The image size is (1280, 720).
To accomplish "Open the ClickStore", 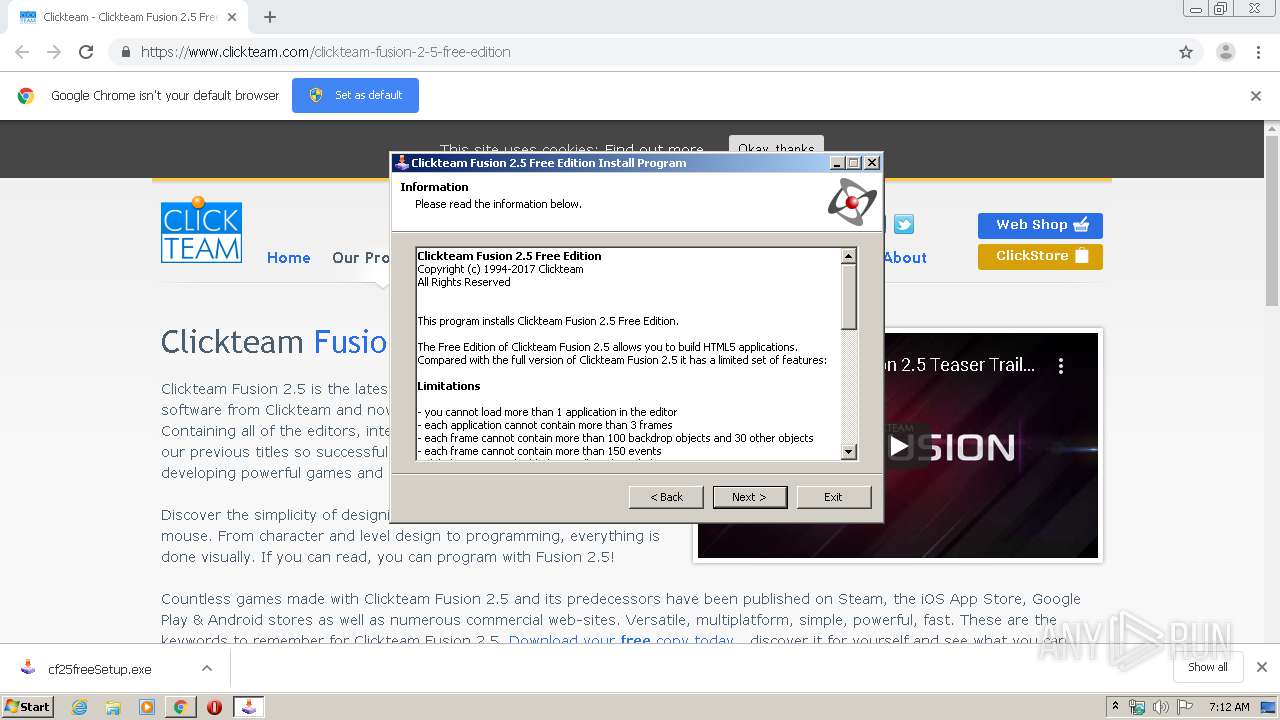I will pyautogui.click(x=1040, y=256).
